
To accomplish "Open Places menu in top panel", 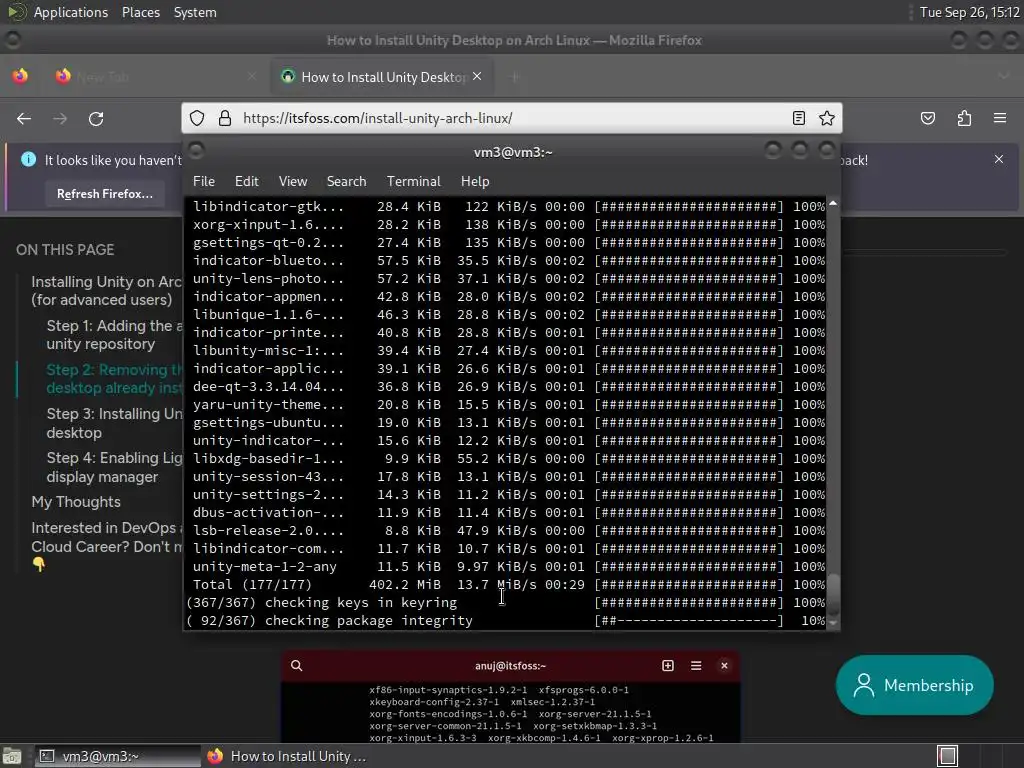I will click(x=140, y=12).
